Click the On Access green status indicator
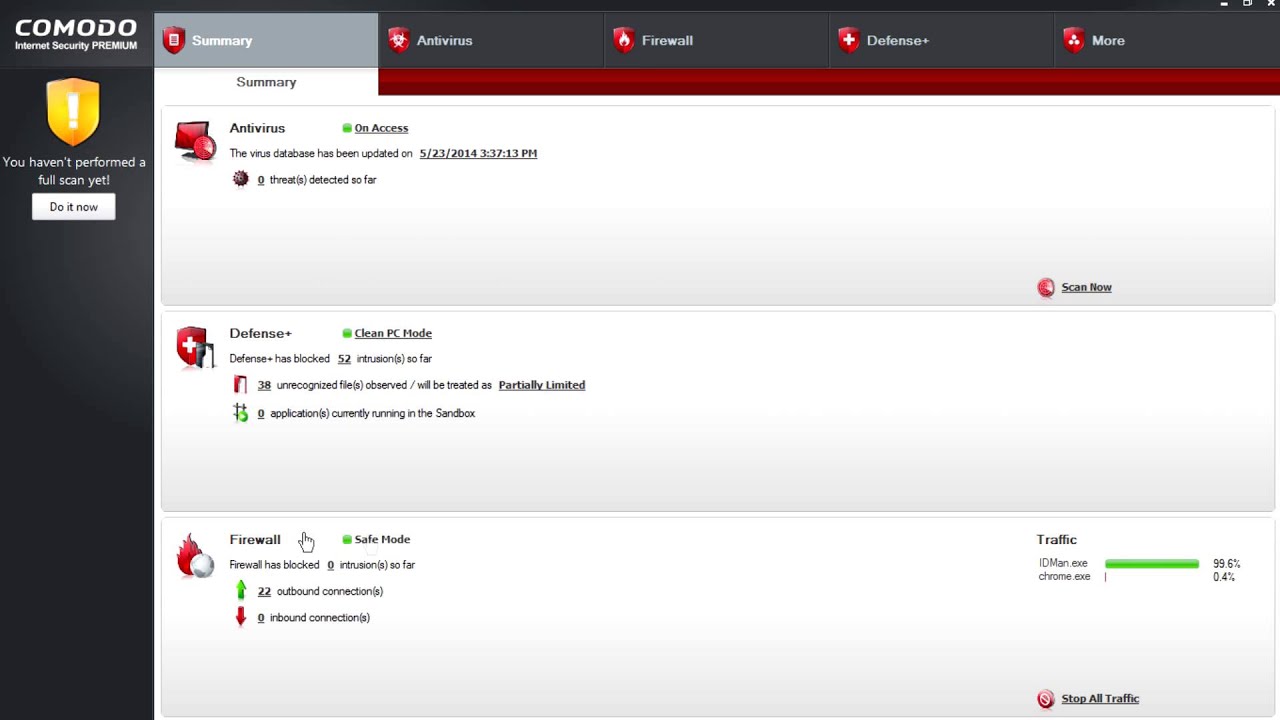Screen dimensions: 1280x720 click(347, 128)
